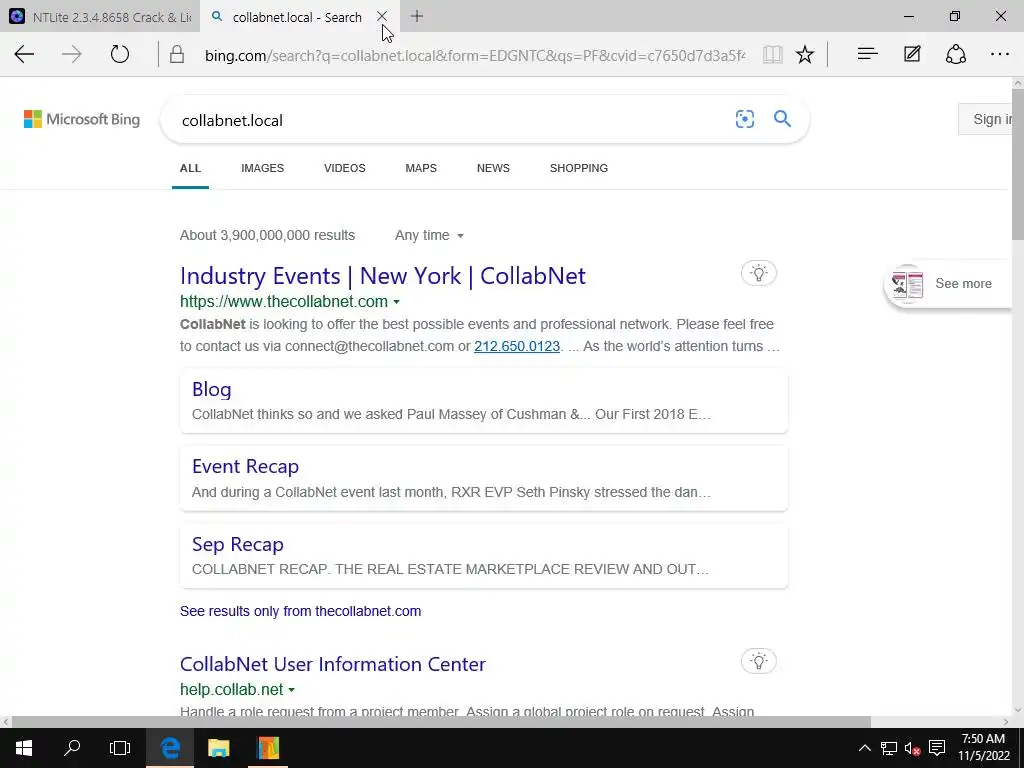Click the See more side card

click(x=947, y=284)
